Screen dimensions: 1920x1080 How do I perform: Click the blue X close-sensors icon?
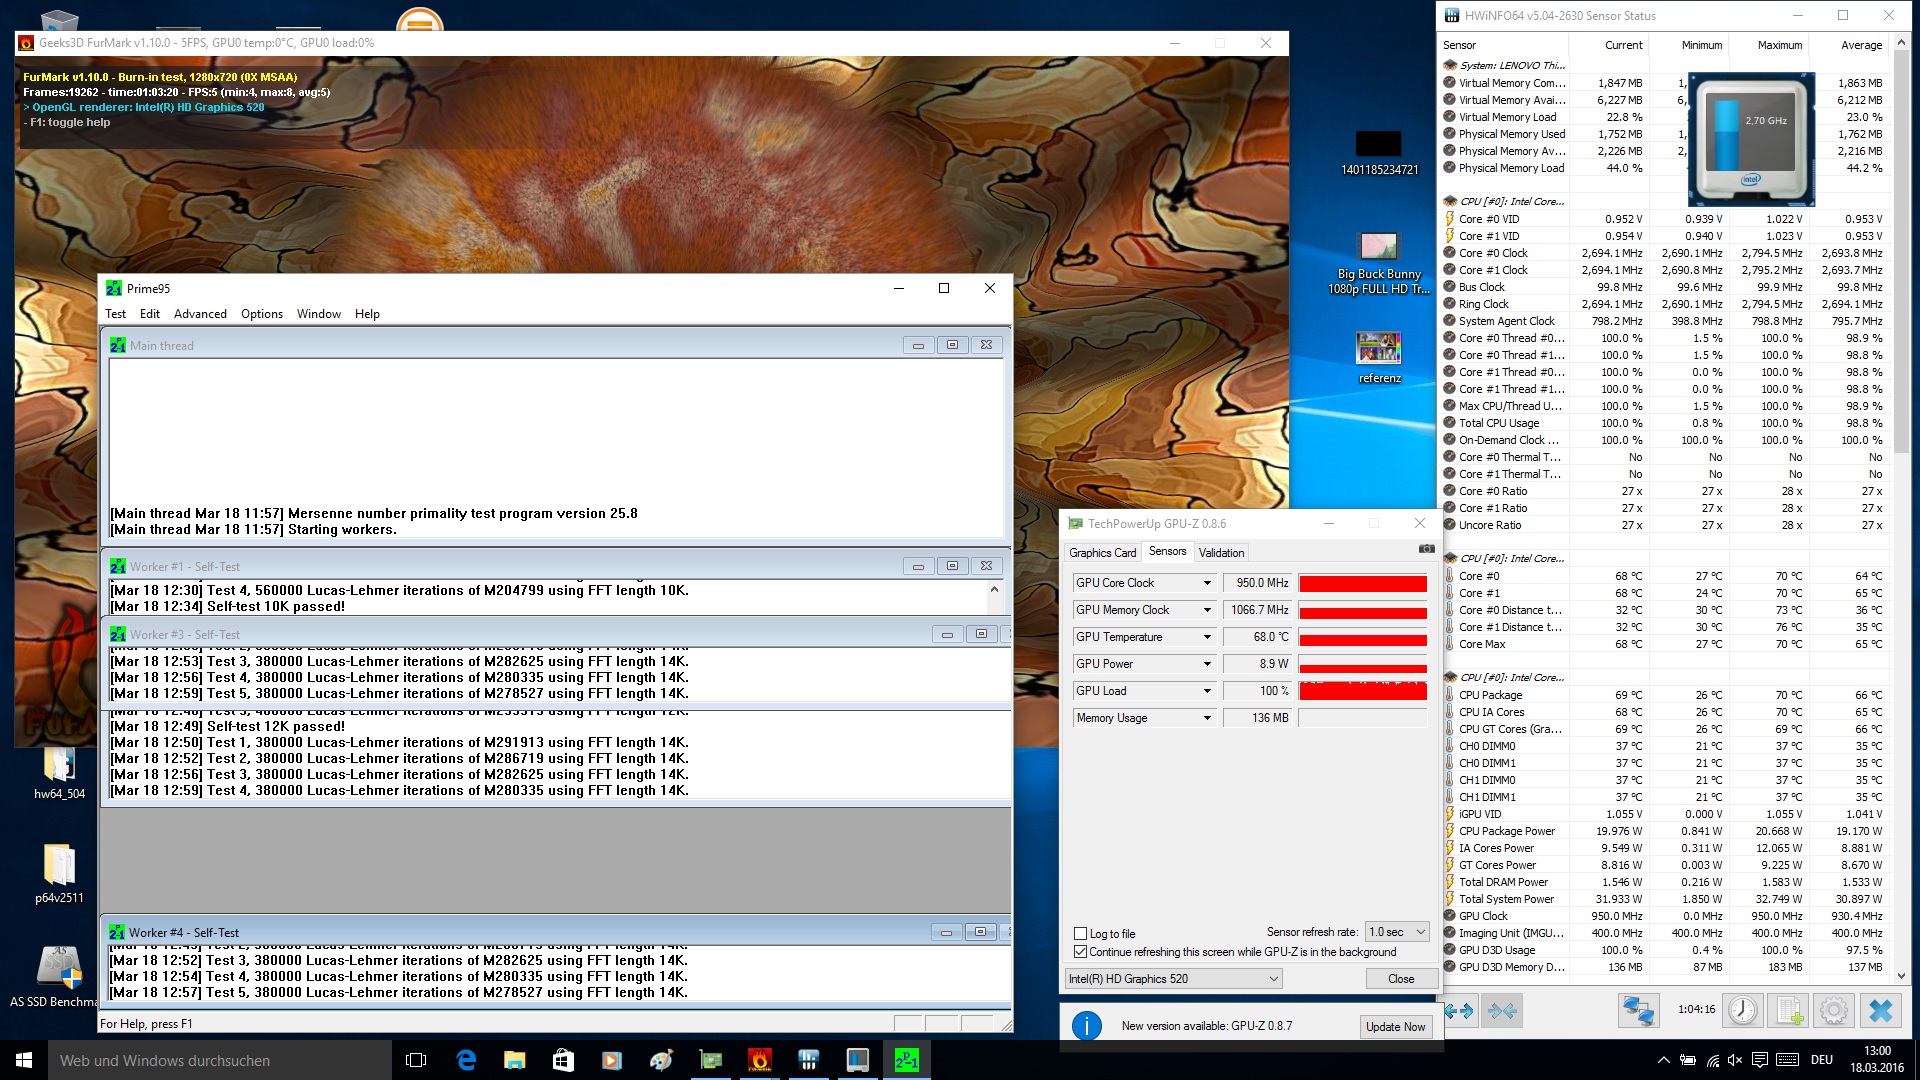[x=1880, y=1010]
